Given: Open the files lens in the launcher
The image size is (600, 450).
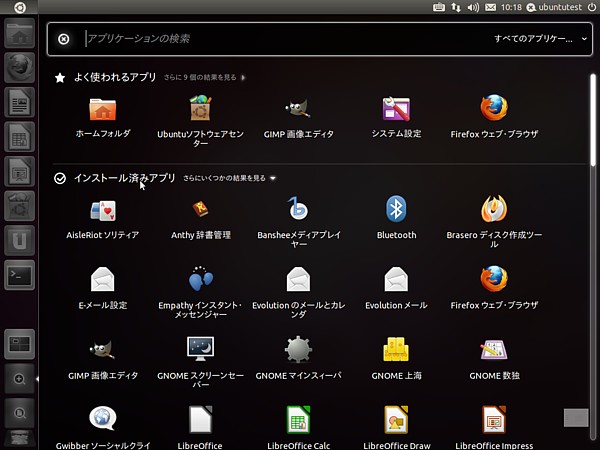Looking at the screenshot, I should 20,413.
